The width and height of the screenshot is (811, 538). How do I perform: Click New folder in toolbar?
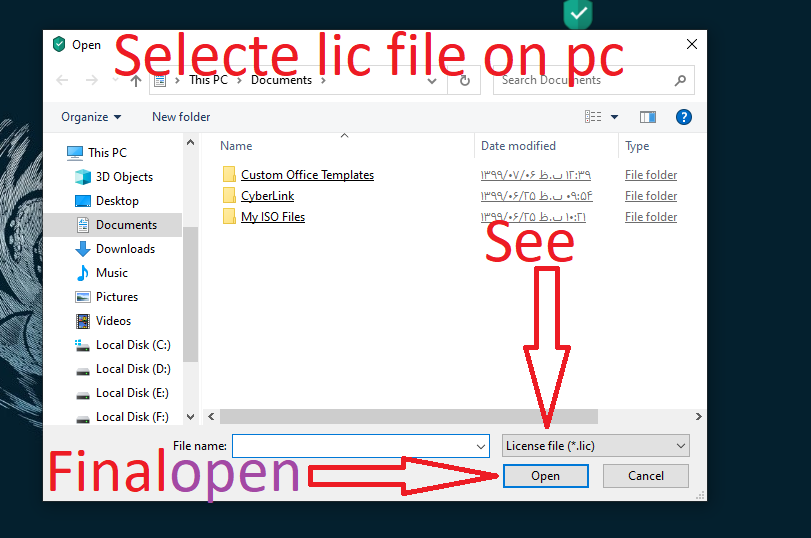[181, 117]
